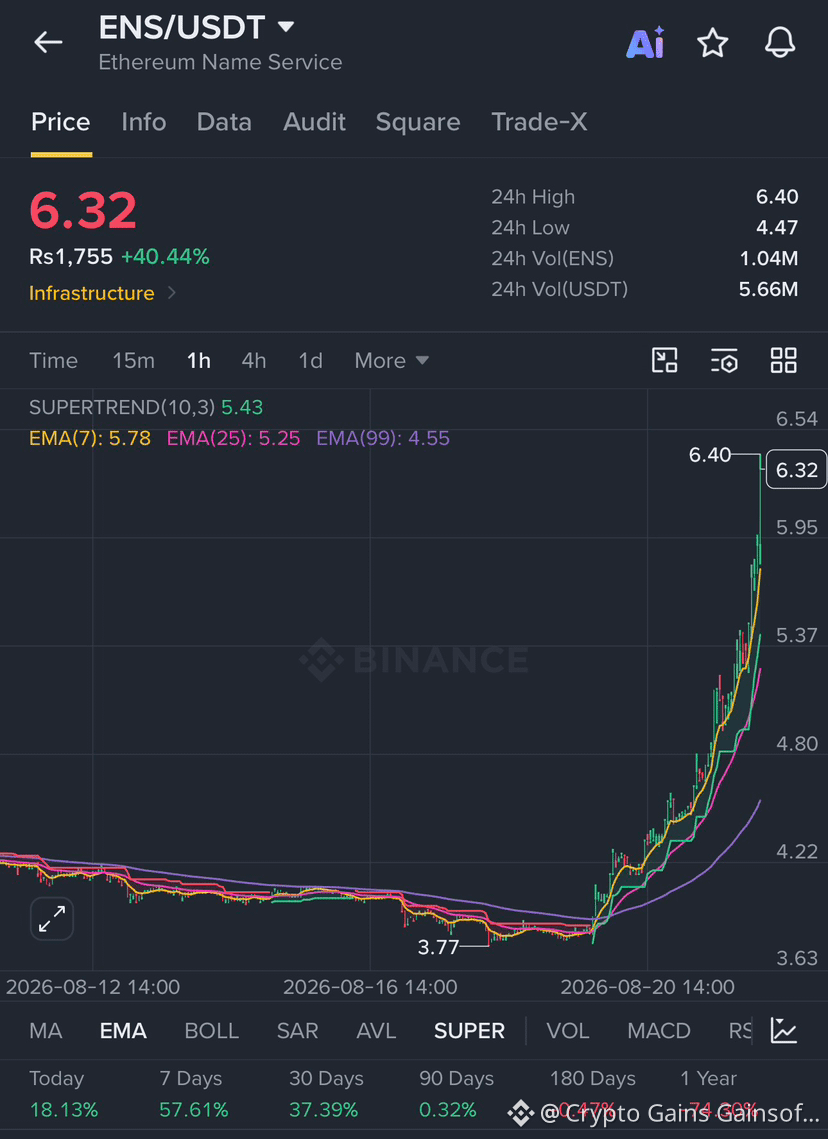Screen dimensions: 828x1139
Task: Open the Infrastructure category link
Action: 102,293
